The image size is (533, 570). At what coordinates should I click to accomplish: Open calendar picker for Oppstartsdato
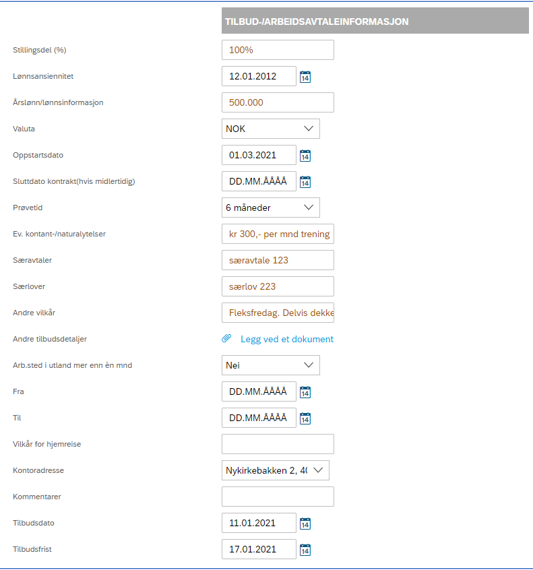(x=305, y=156)
